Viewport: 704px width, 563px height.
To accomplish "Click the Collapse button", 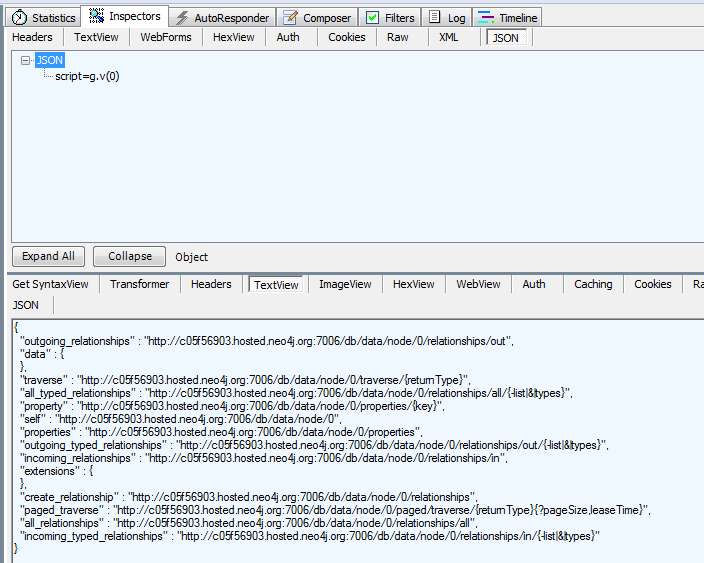I will coord(129,256).
